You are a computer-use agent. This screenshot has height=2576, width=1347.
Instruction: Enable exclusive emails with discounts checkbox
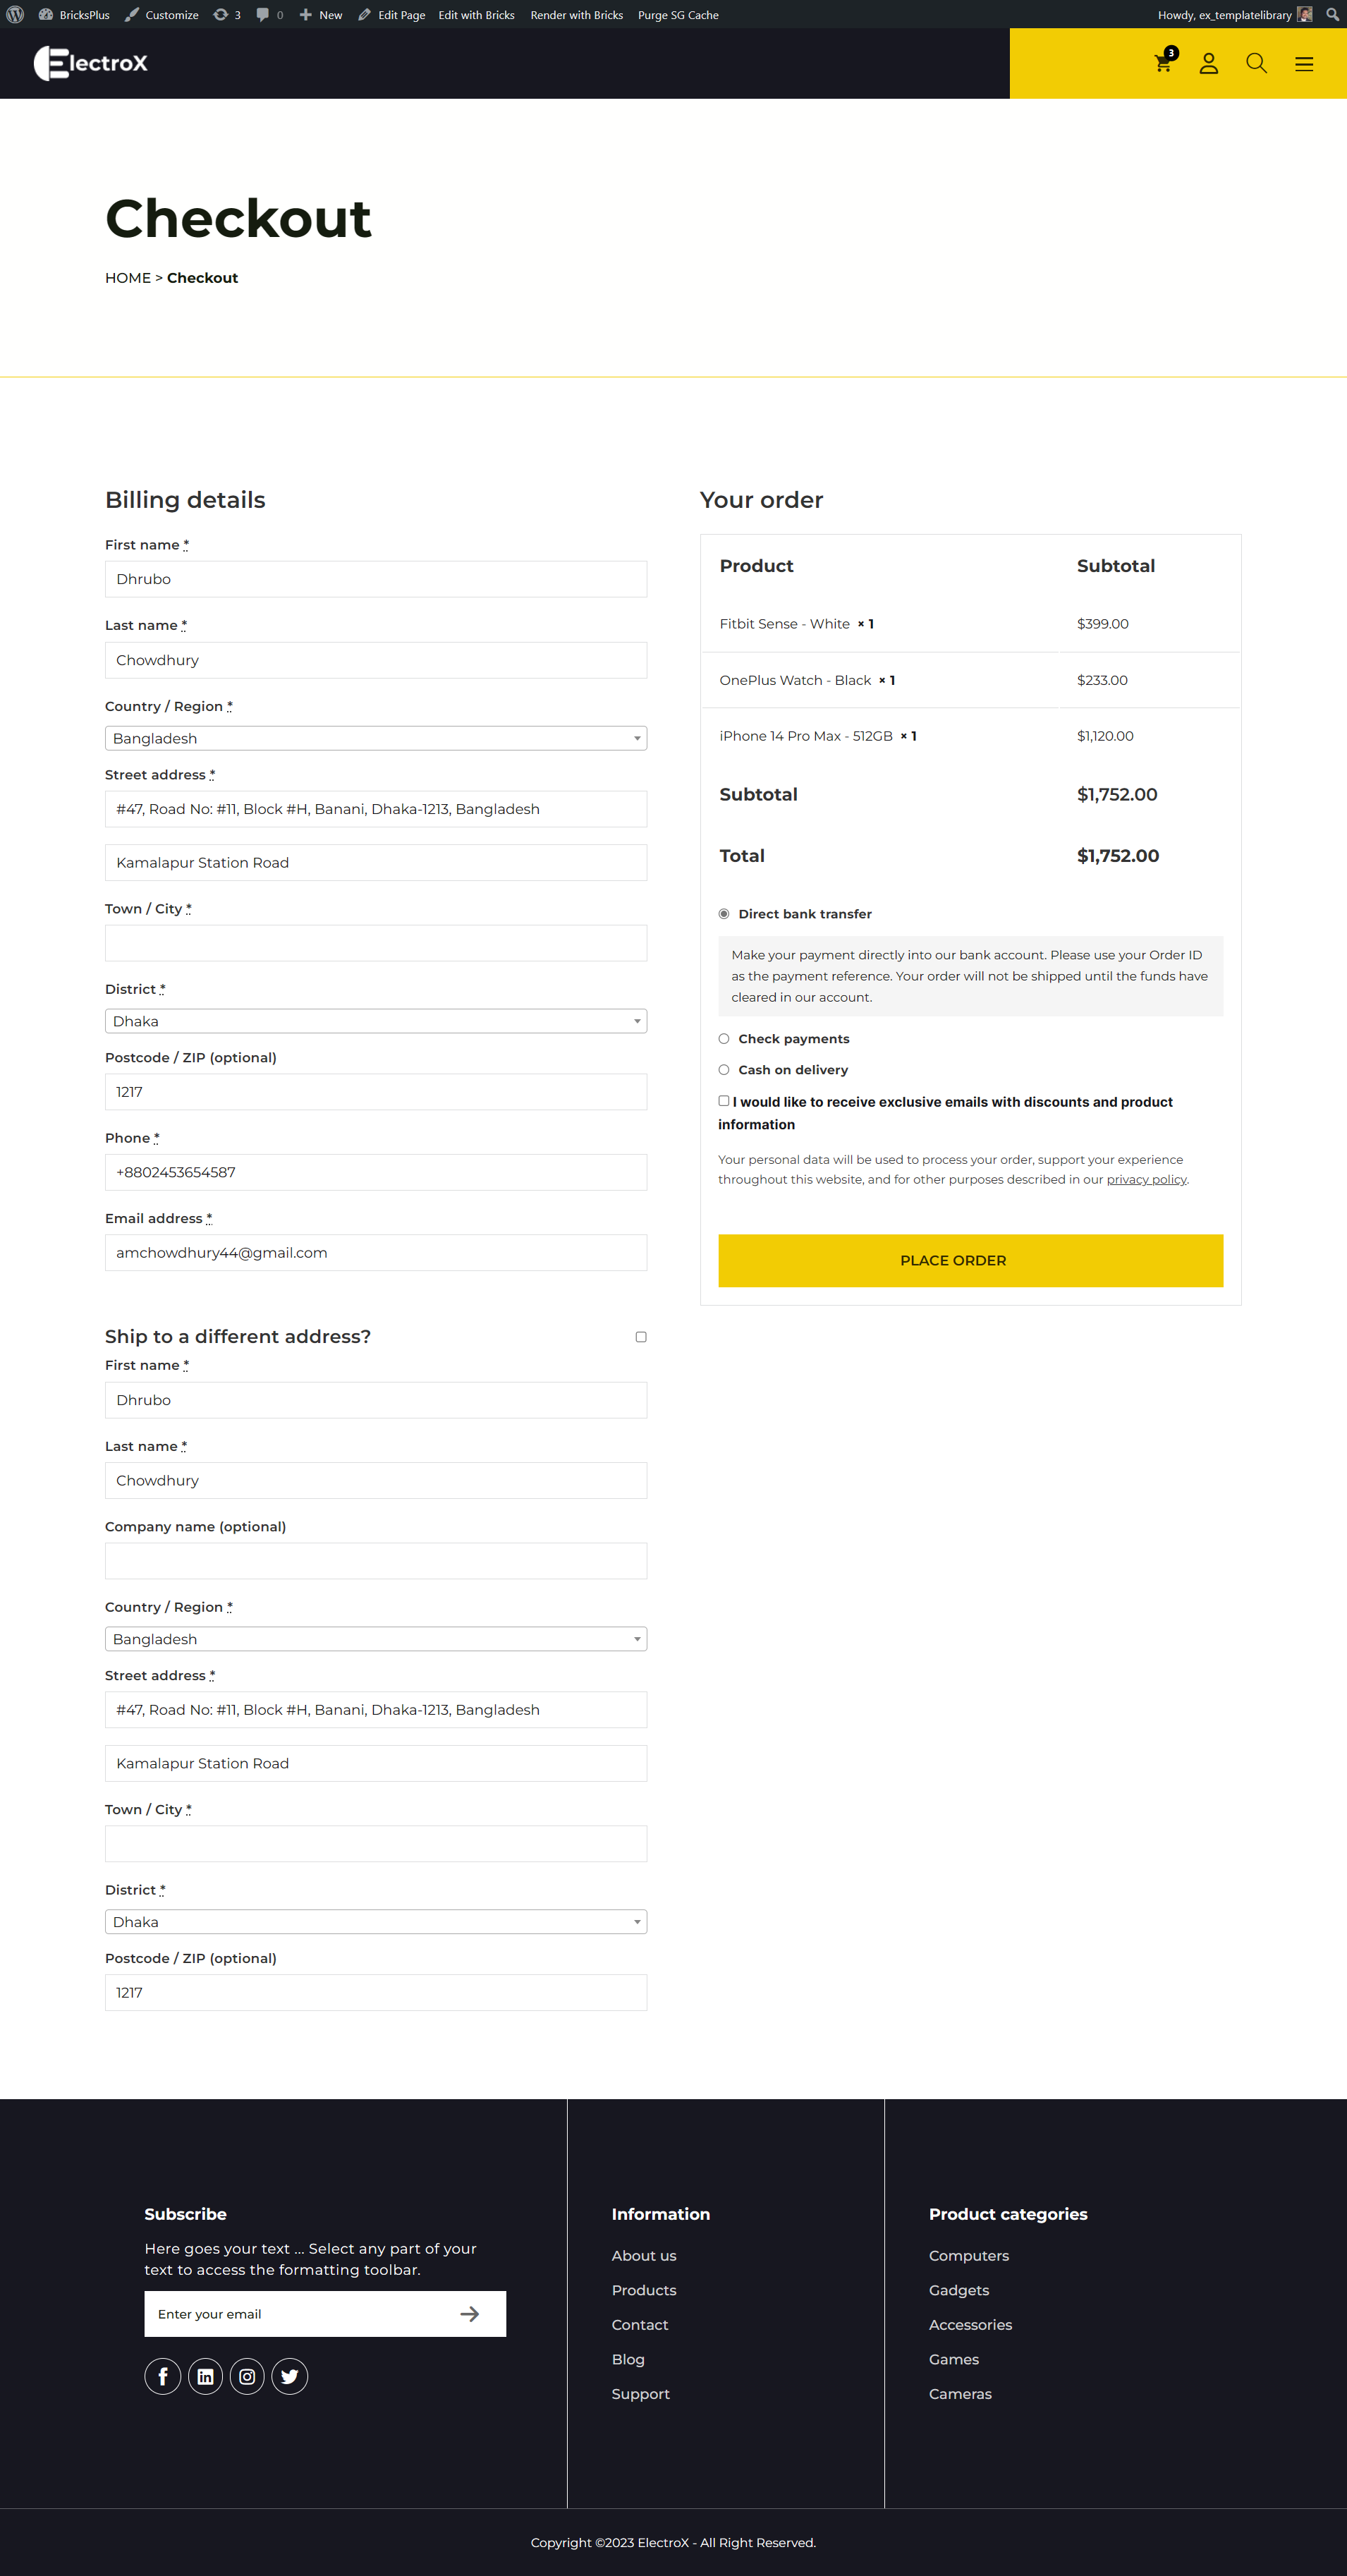[x=724, y=1101]
